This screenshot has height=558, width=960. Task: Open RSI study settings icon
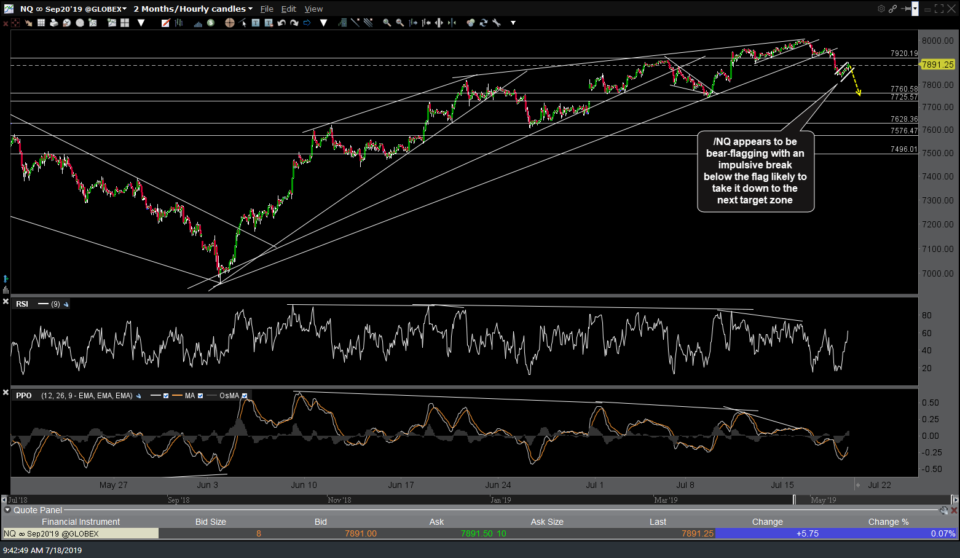(66, 304)
